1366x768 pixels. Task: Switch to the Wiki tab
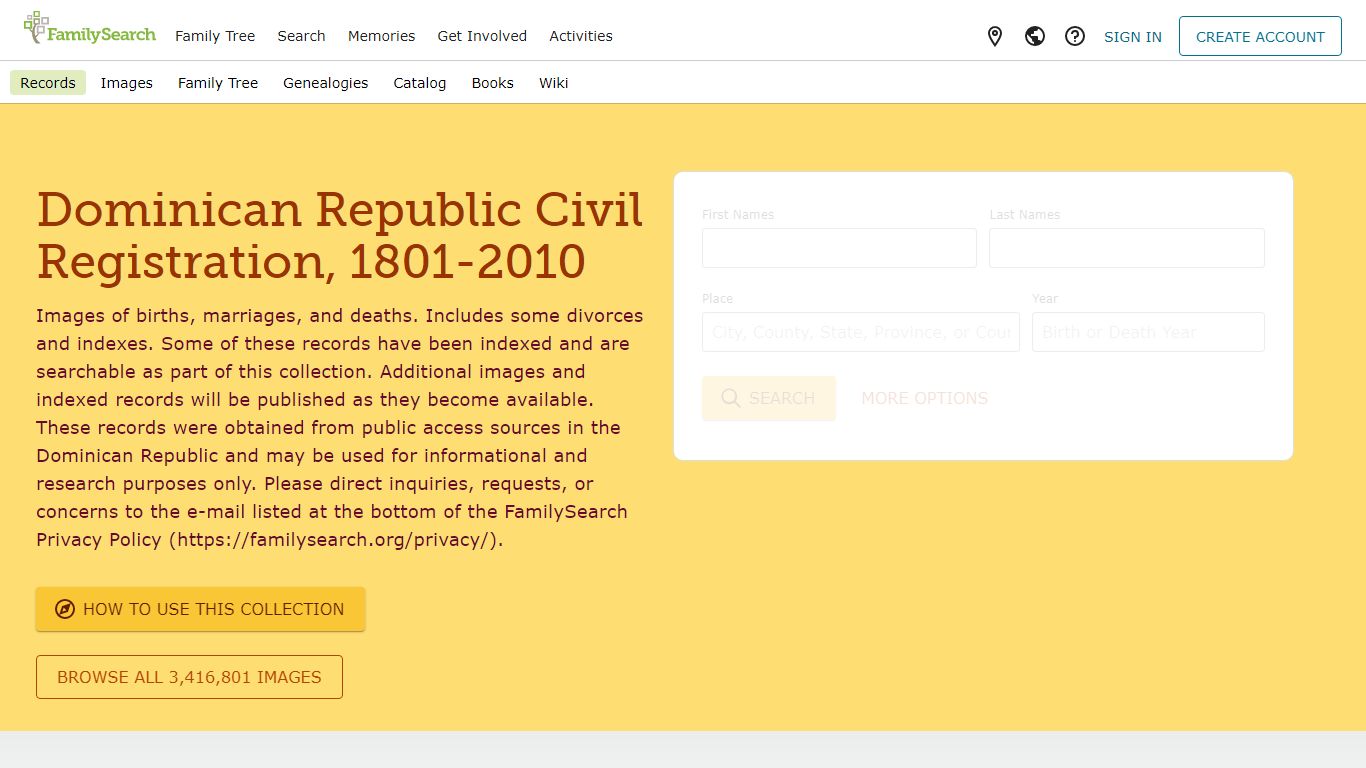tap(554, 83)
